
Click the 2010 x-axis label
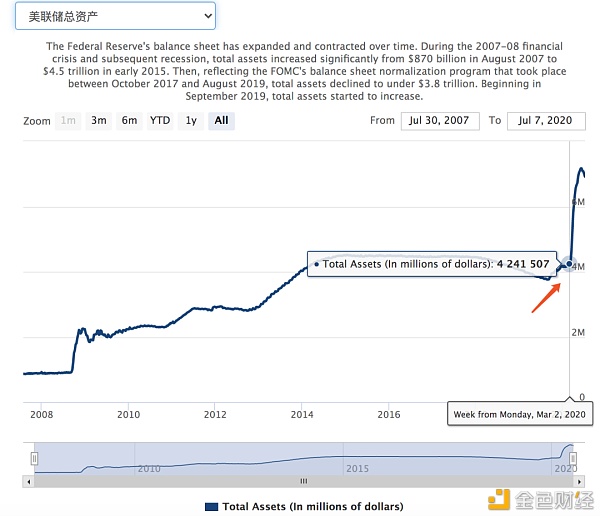[129, 415]
